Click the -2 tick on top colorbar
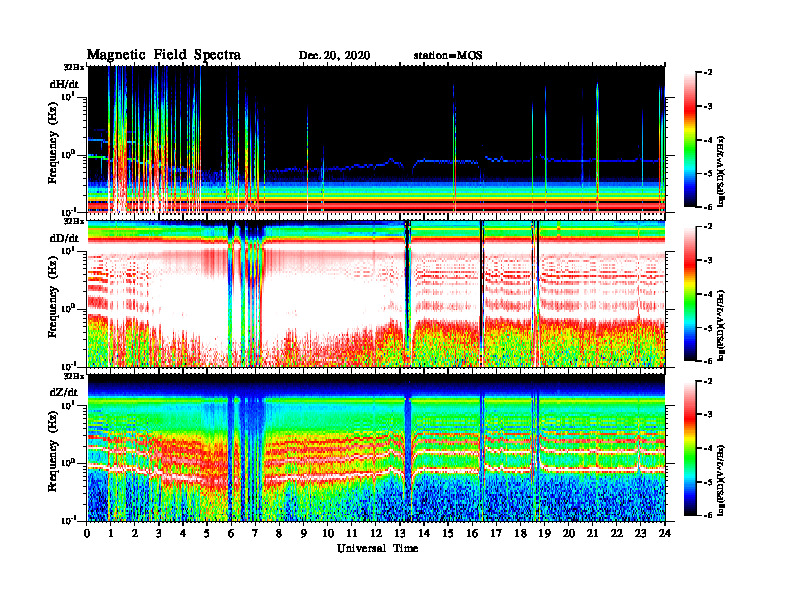The width and height of the screenshot is (792, 612). point(706,73)
